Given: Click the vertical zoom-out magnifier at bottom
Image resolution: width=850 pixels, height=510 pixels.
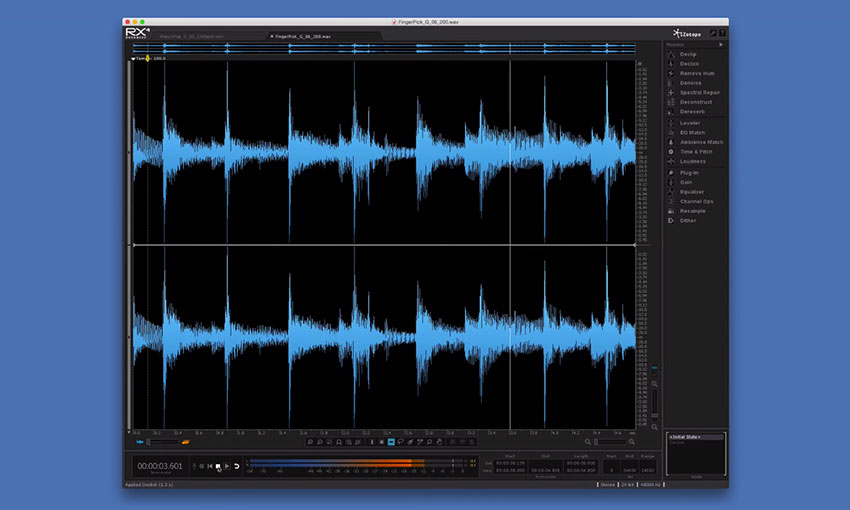Looking at the screenshot, I should [x=654, y=427].
